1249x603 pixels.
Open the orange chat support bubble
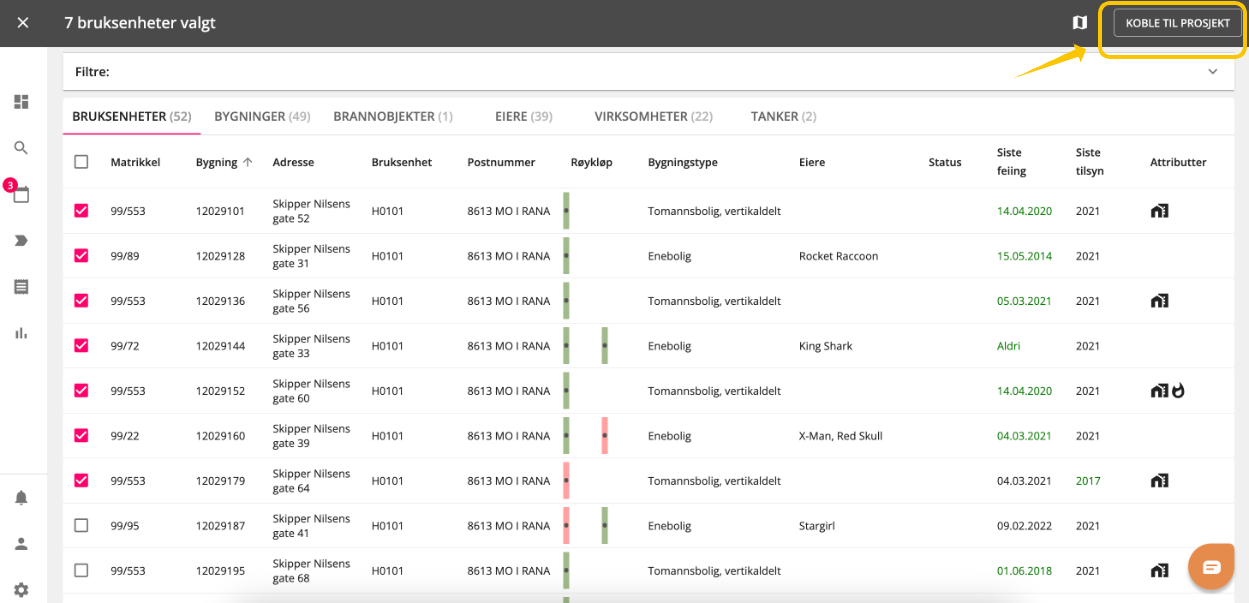coord(1211,567)
